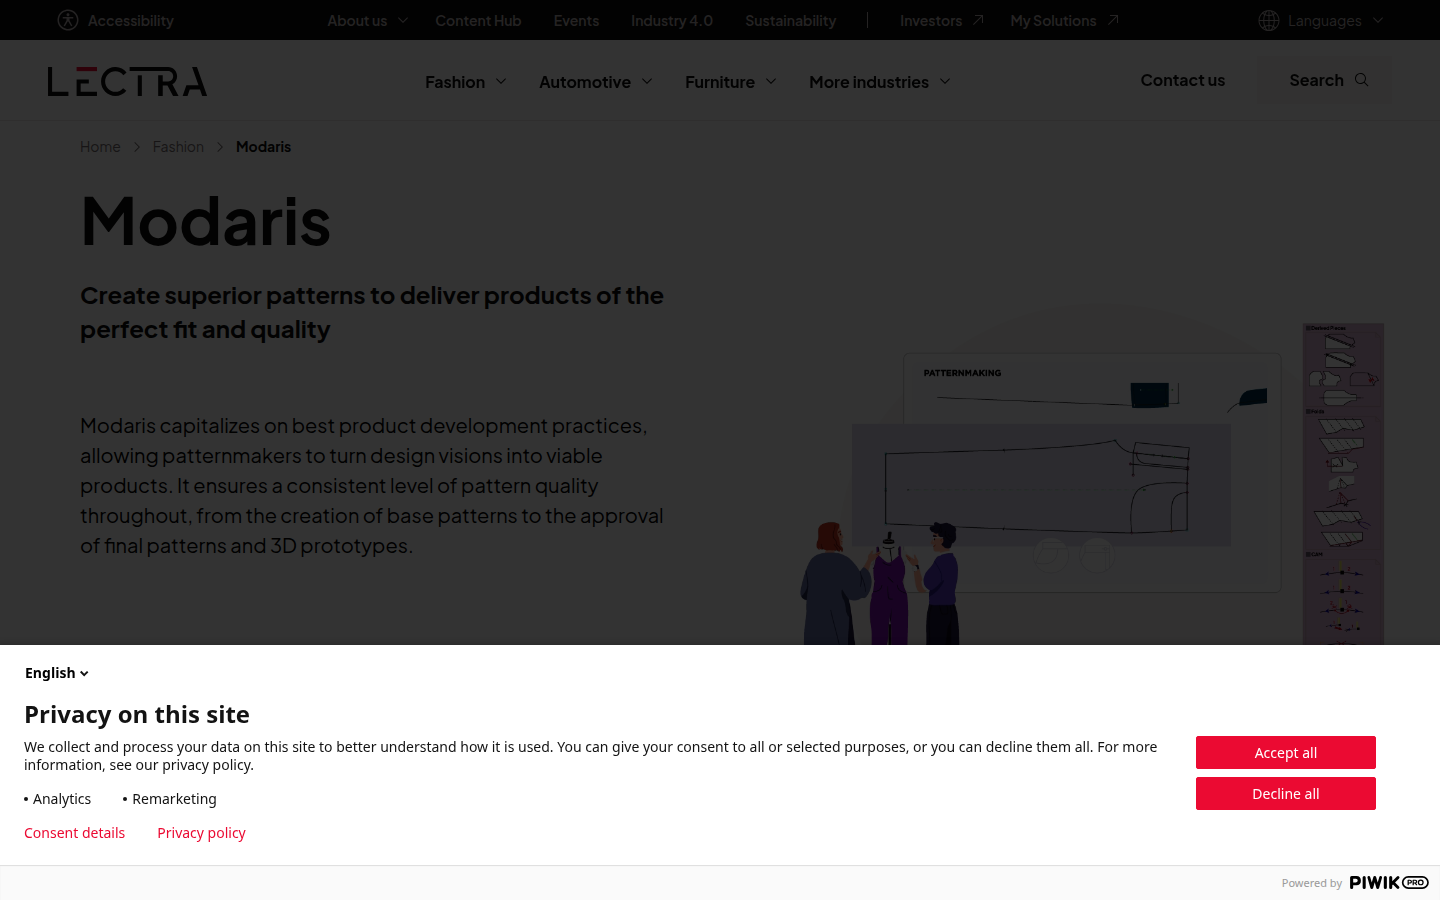Screen dimensions: 1440x900
Task: Expand the More industries menu
Action: click(x=880, y=82)
